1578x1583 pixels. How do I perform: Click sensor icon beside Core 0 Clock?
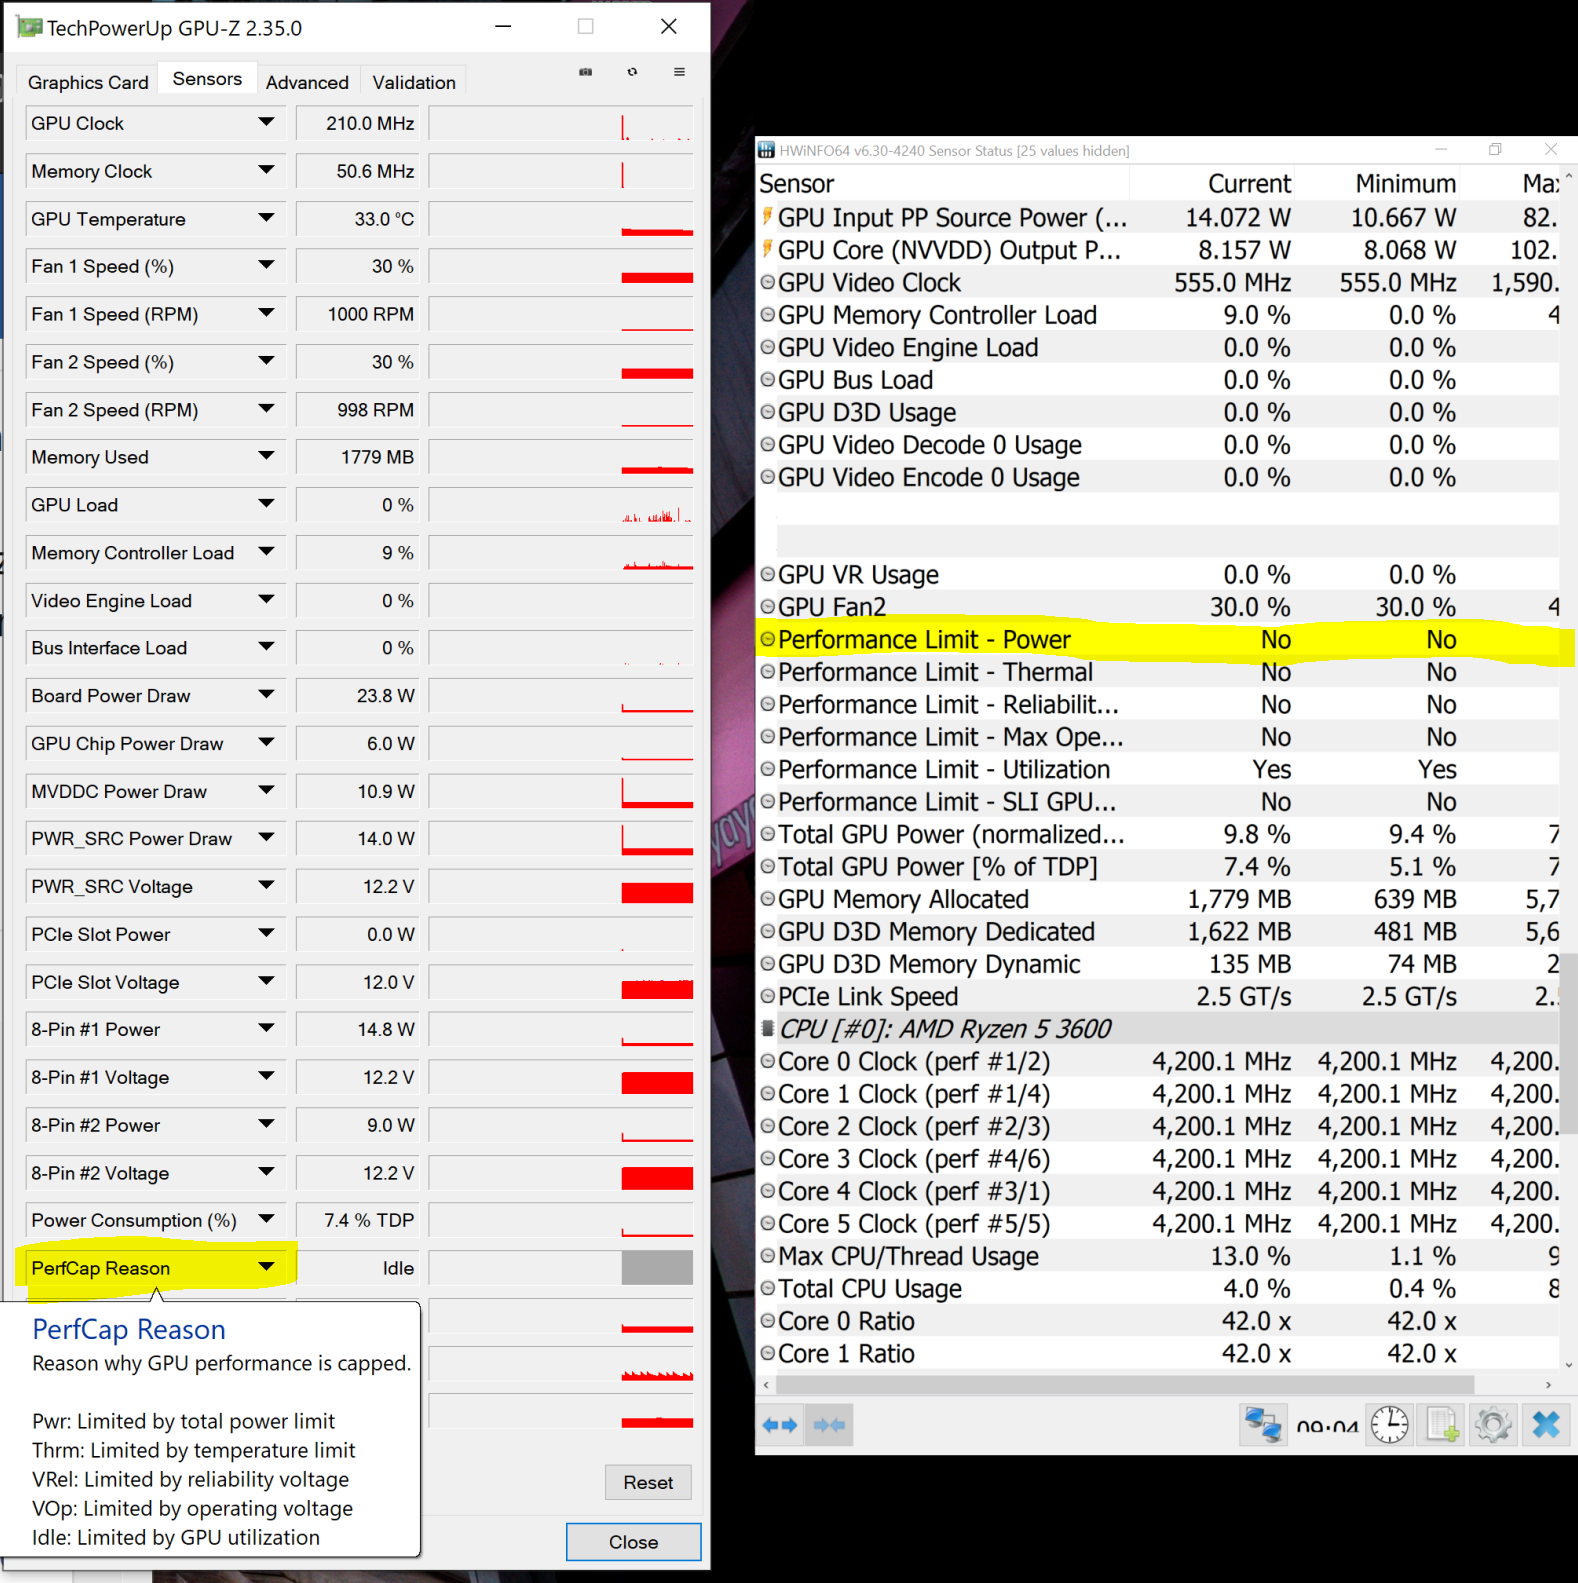[767, 1061]
